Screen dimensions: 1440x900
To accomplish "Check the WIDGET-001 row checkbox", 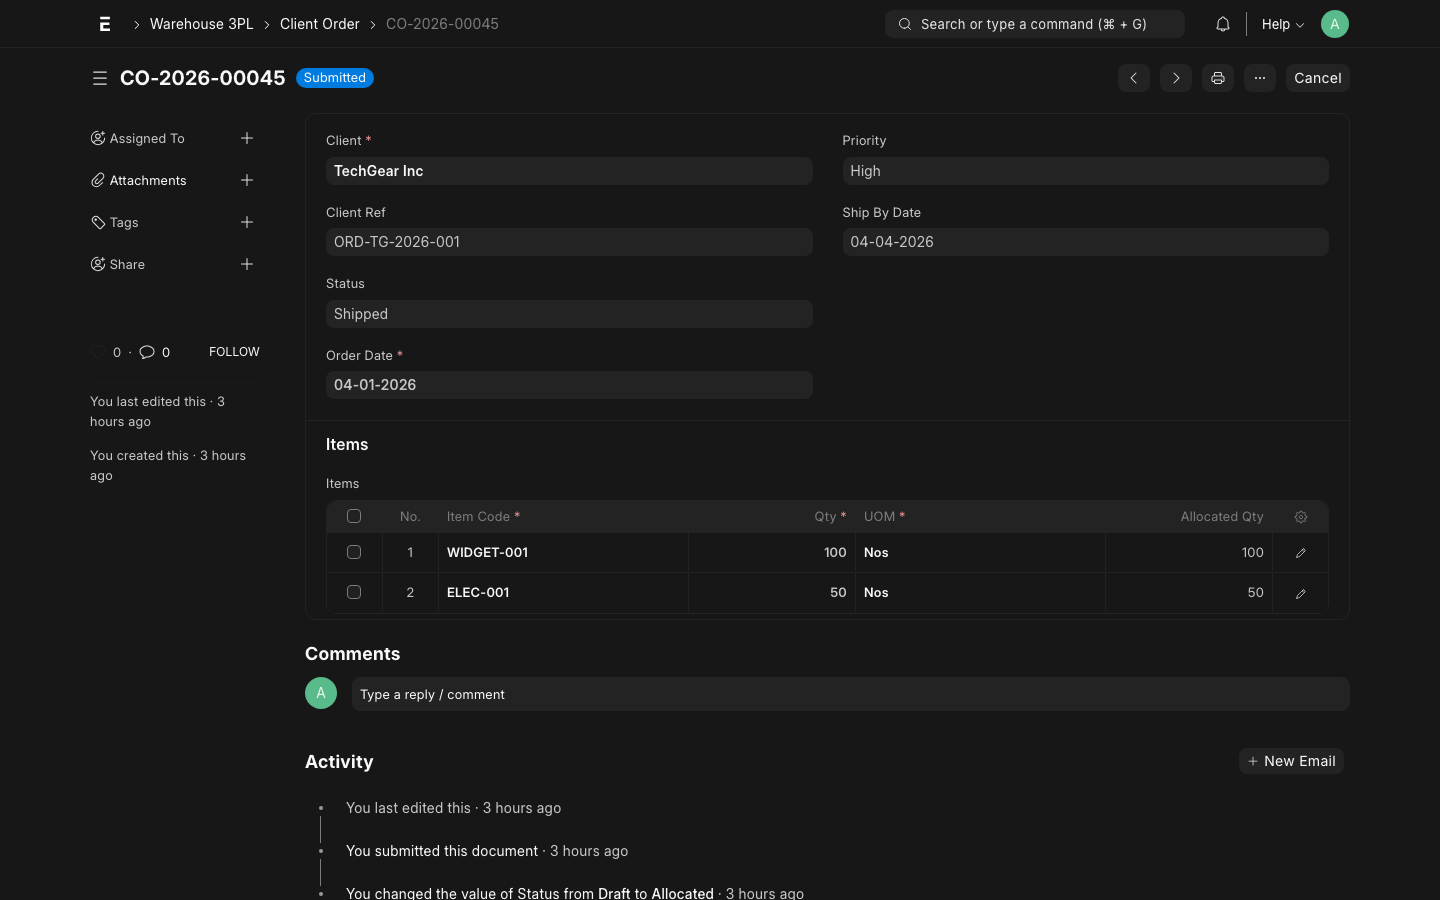I will coord(354,552).
